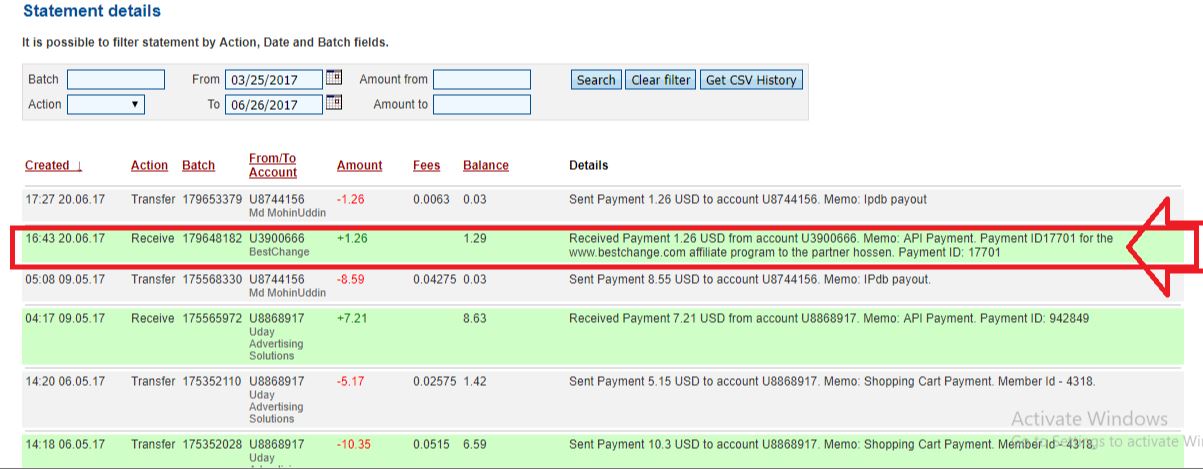The height and width of the screenshot is (469, 1203).
Task: Click the Amount from input field
Action: click(482, 79)
